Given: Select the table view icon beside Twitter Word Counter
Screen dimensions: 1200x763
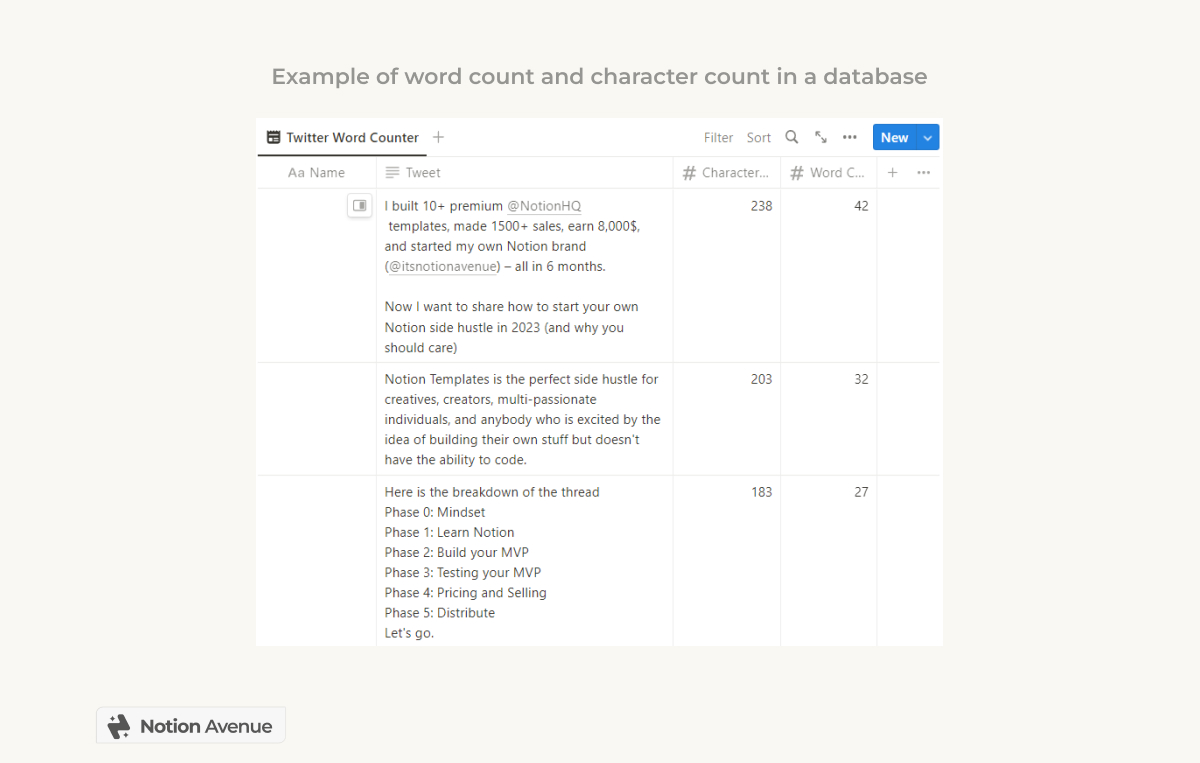Looking at the screenshot, I should tap(272, 137).
